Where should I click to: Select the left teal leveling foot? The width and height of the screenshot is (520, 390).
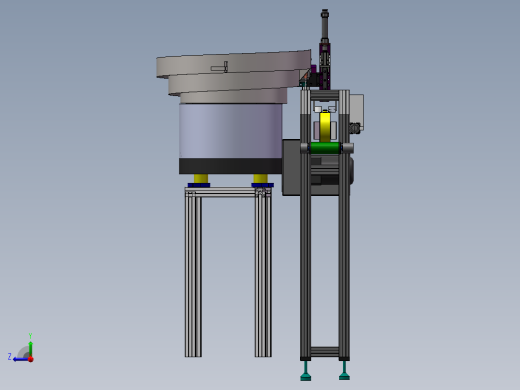pyautogui.click(x=306, y=371)
